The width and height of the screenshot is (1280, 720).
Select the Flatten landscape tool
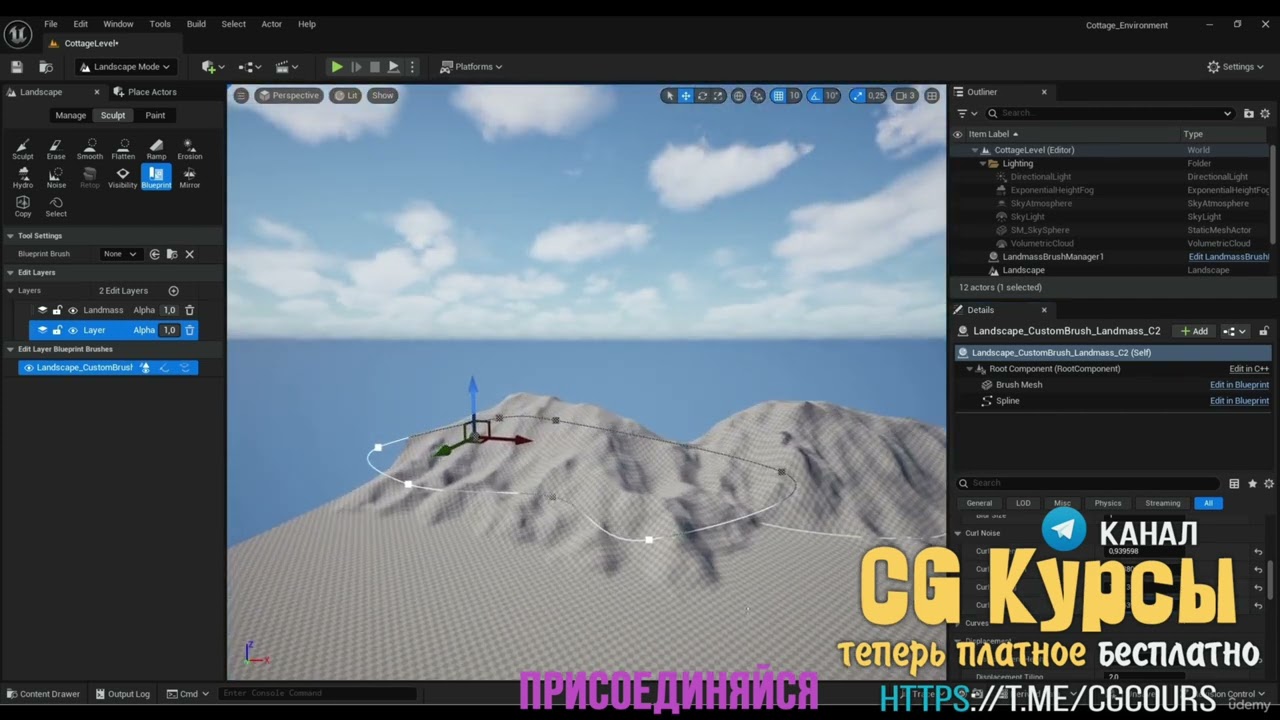tap(123, 149)
